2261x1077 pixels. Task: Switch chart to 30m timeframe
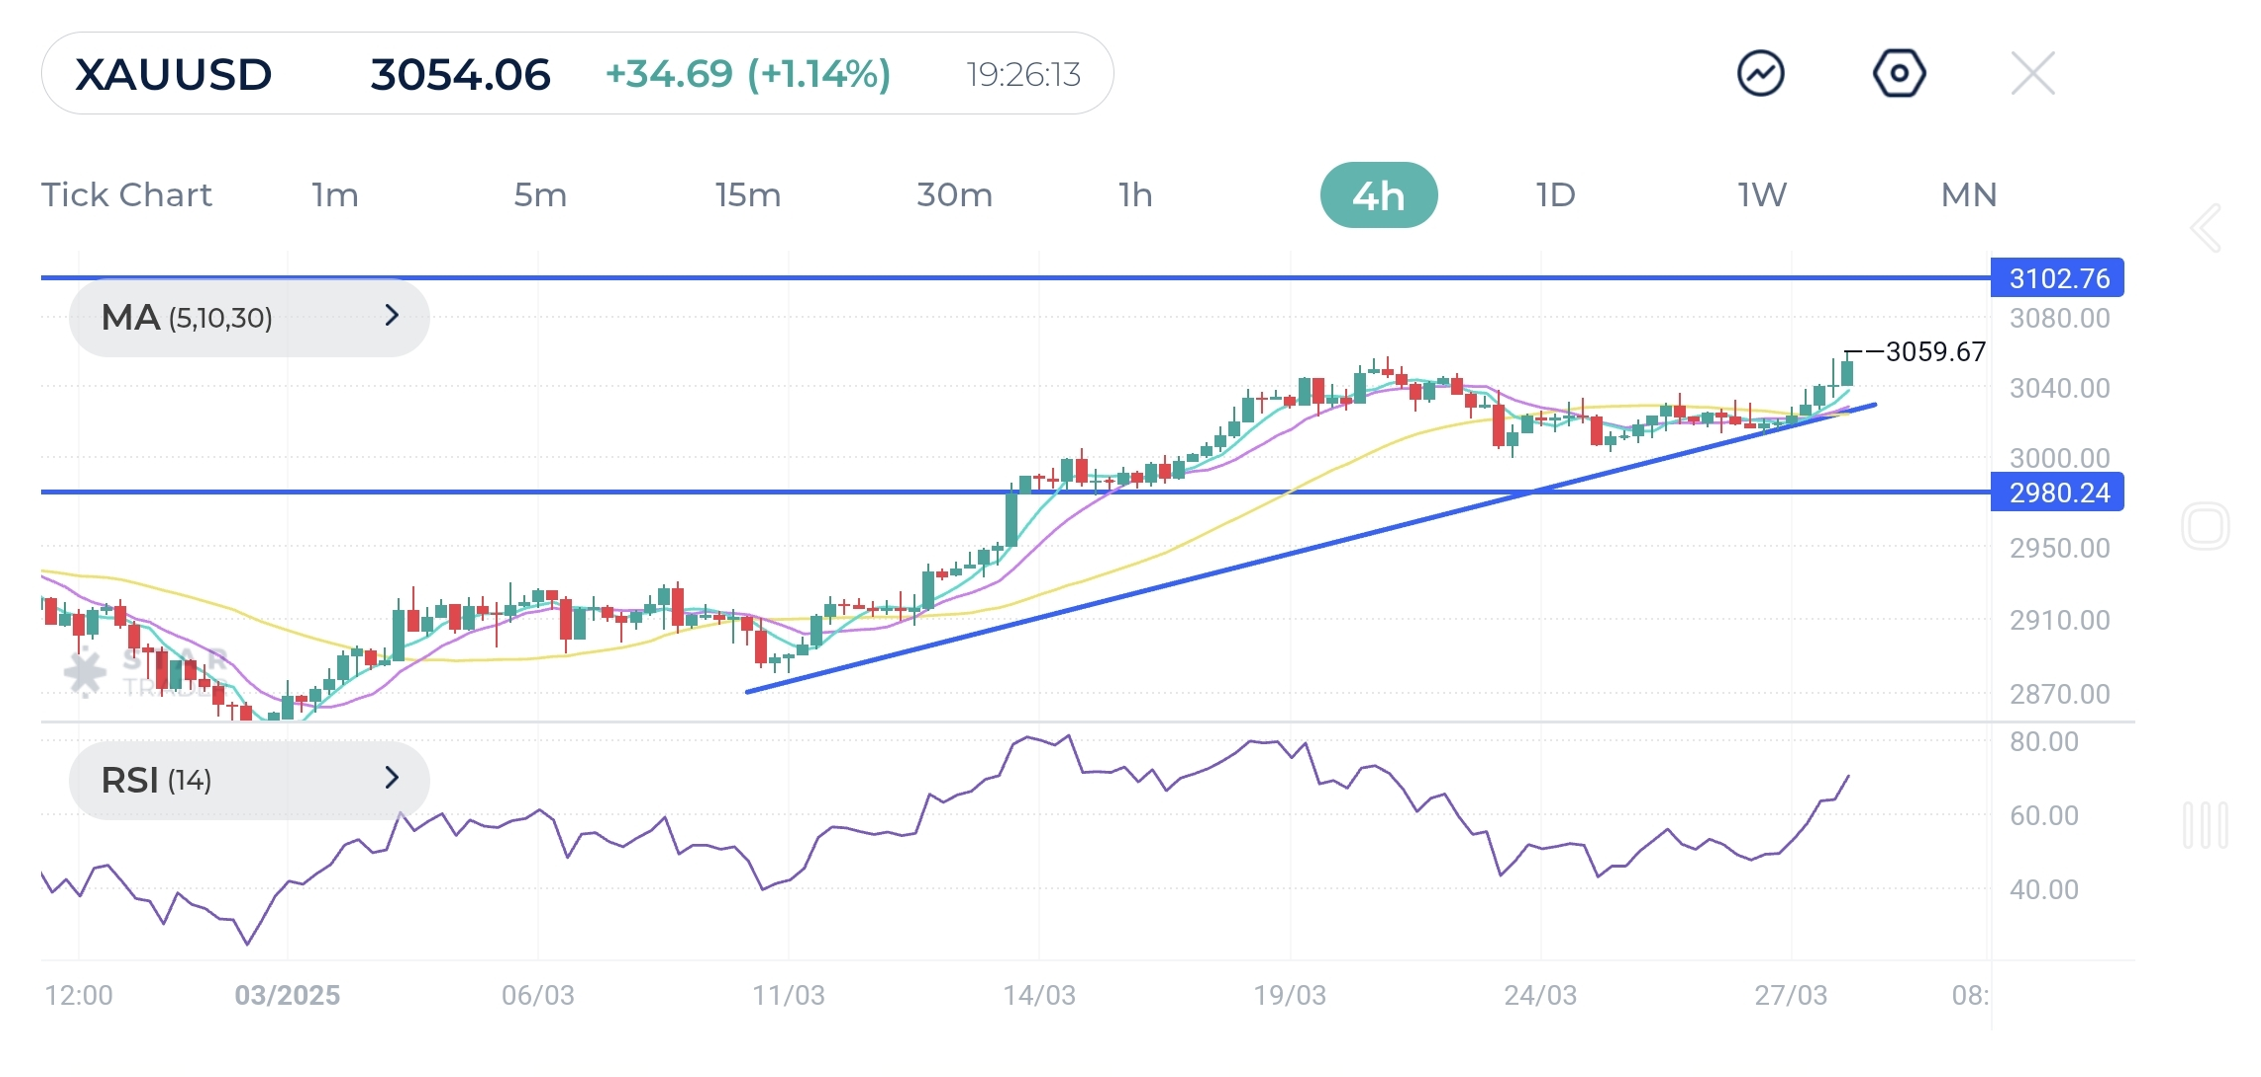point(954,195)
